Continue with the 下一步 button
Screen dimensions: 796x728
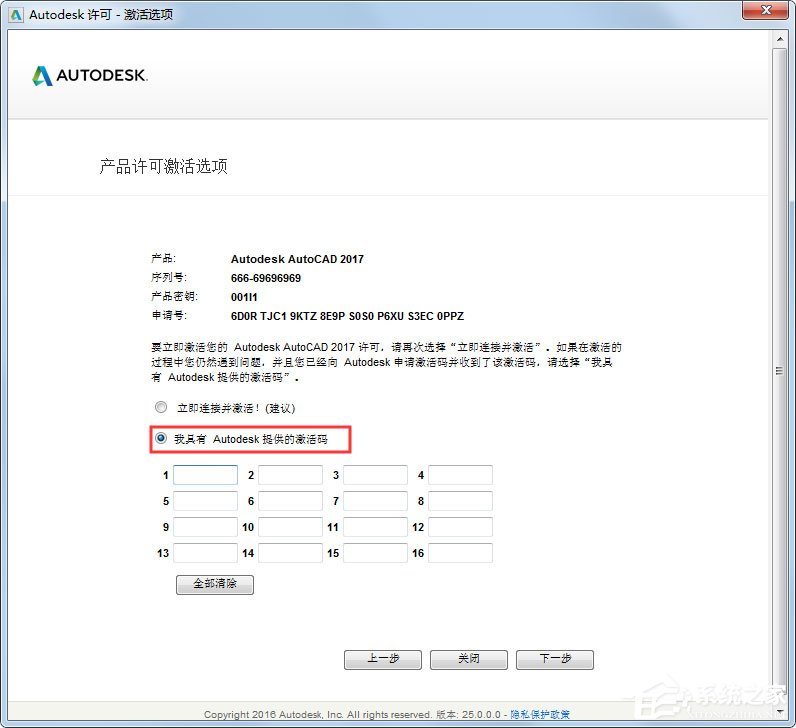tap(554, 659)
